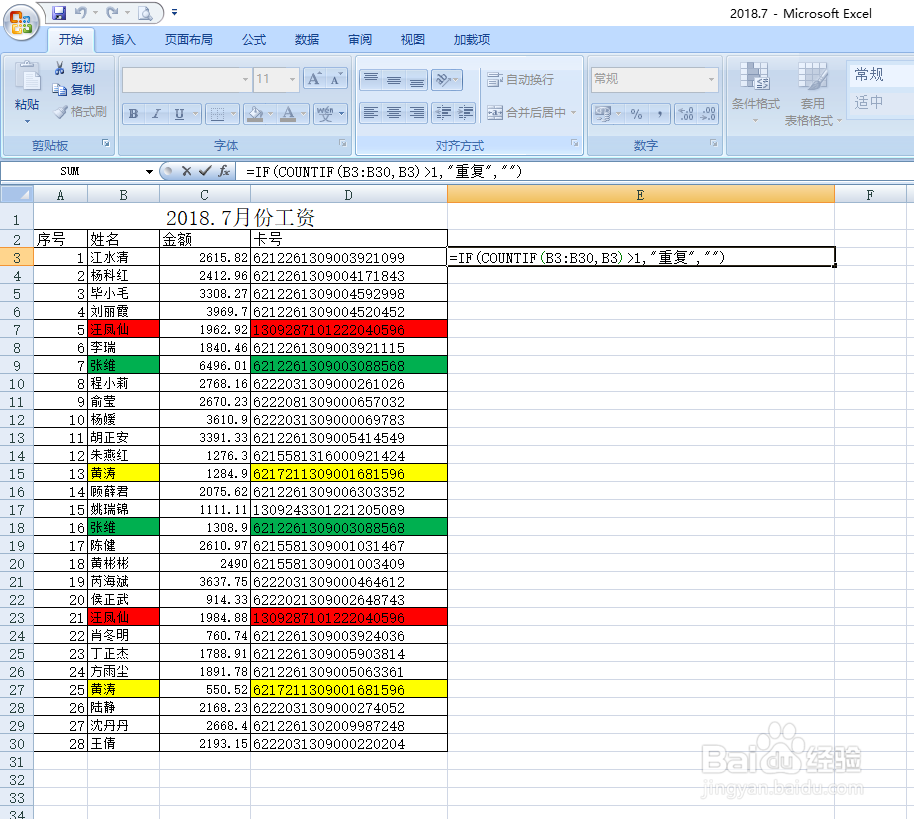This screenshot has height=819, width=914.
Task: Open print preview from quick access toolbar
Action: click(145, 12)
